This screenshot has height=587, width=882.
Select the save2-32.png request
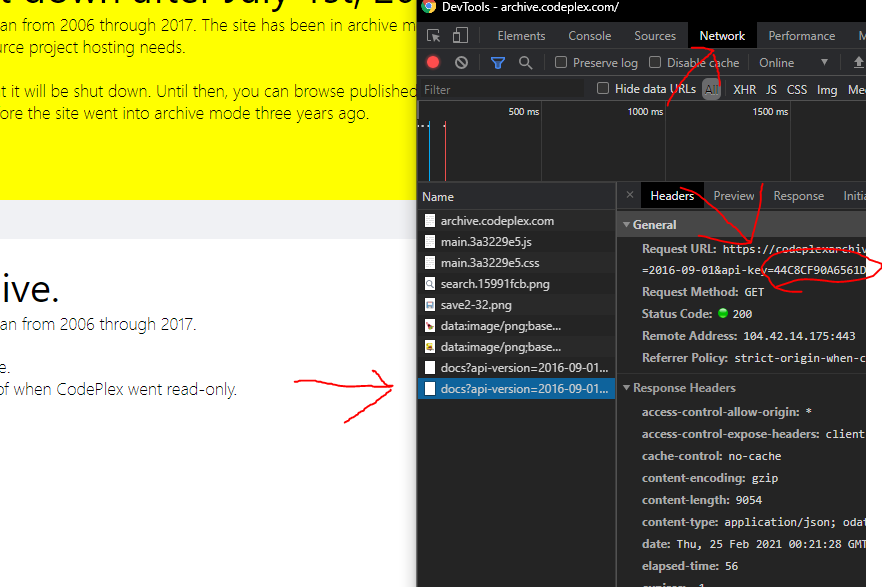click(516, 305)
